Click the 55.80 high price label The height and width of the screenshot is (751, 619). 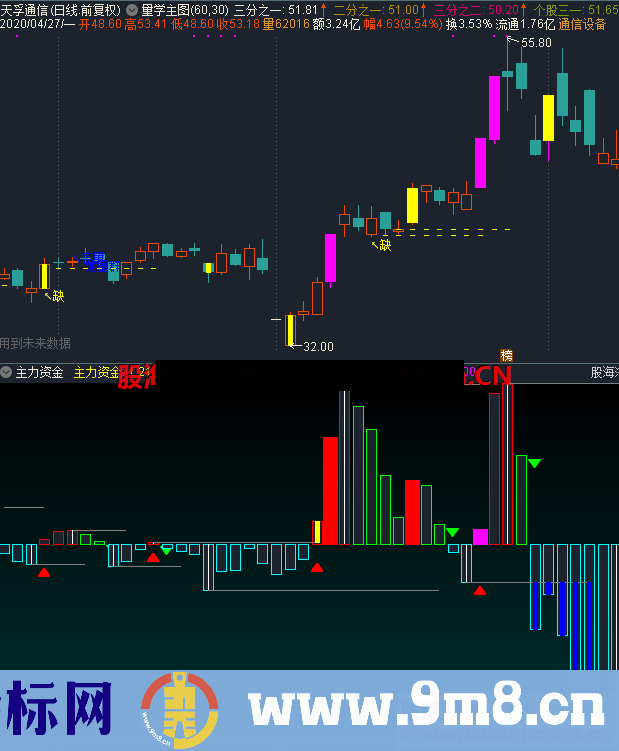point(536,43)
